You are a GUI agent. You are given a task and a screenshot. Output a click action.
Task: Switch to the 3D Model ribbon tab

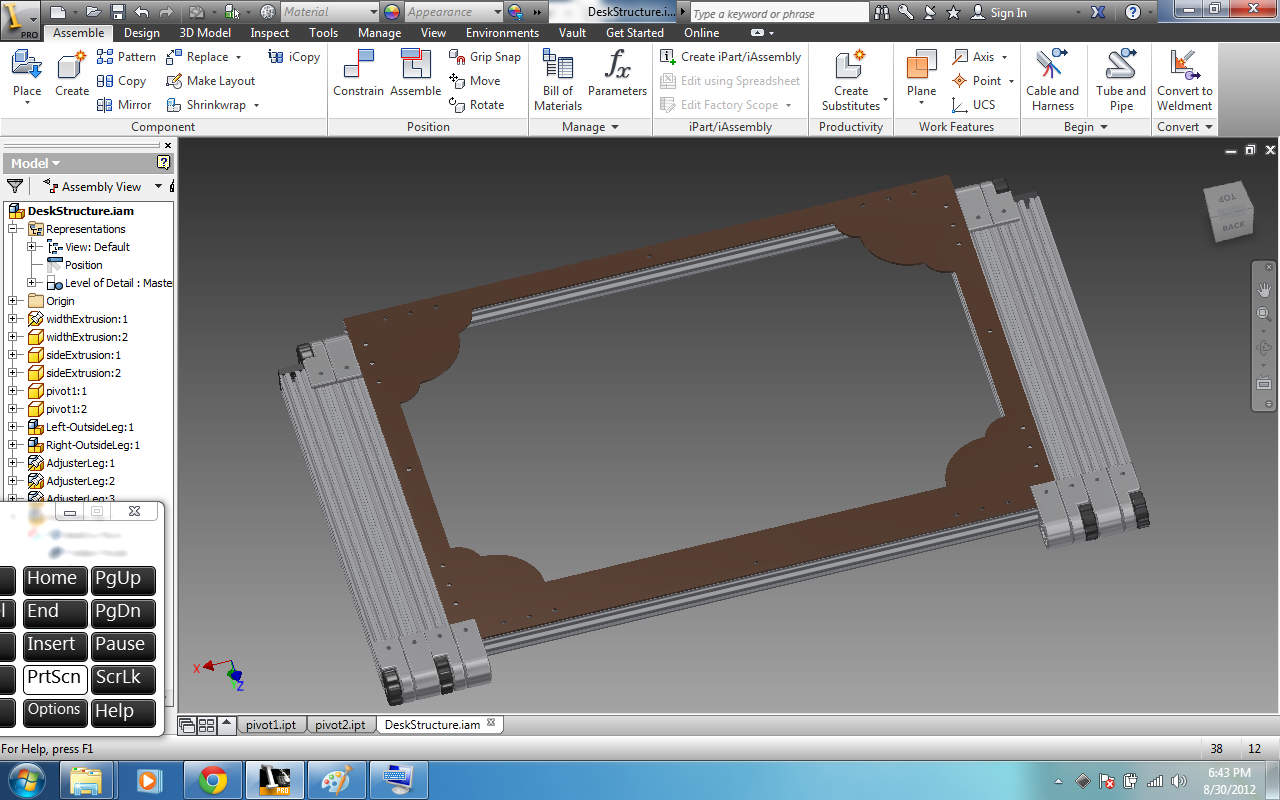click(x=205, y=33)
